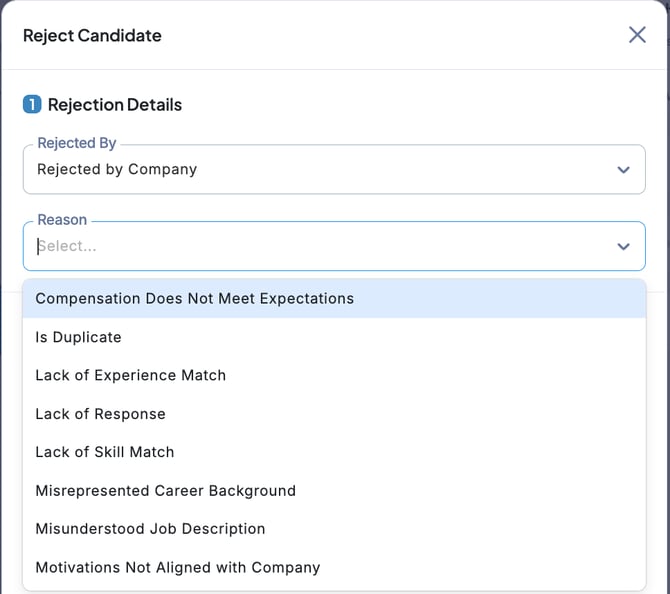Click the Reason field label
Image resolution: width=670 pixels, height=594 pixels.
pyautogui.click(x=62, y=220)
